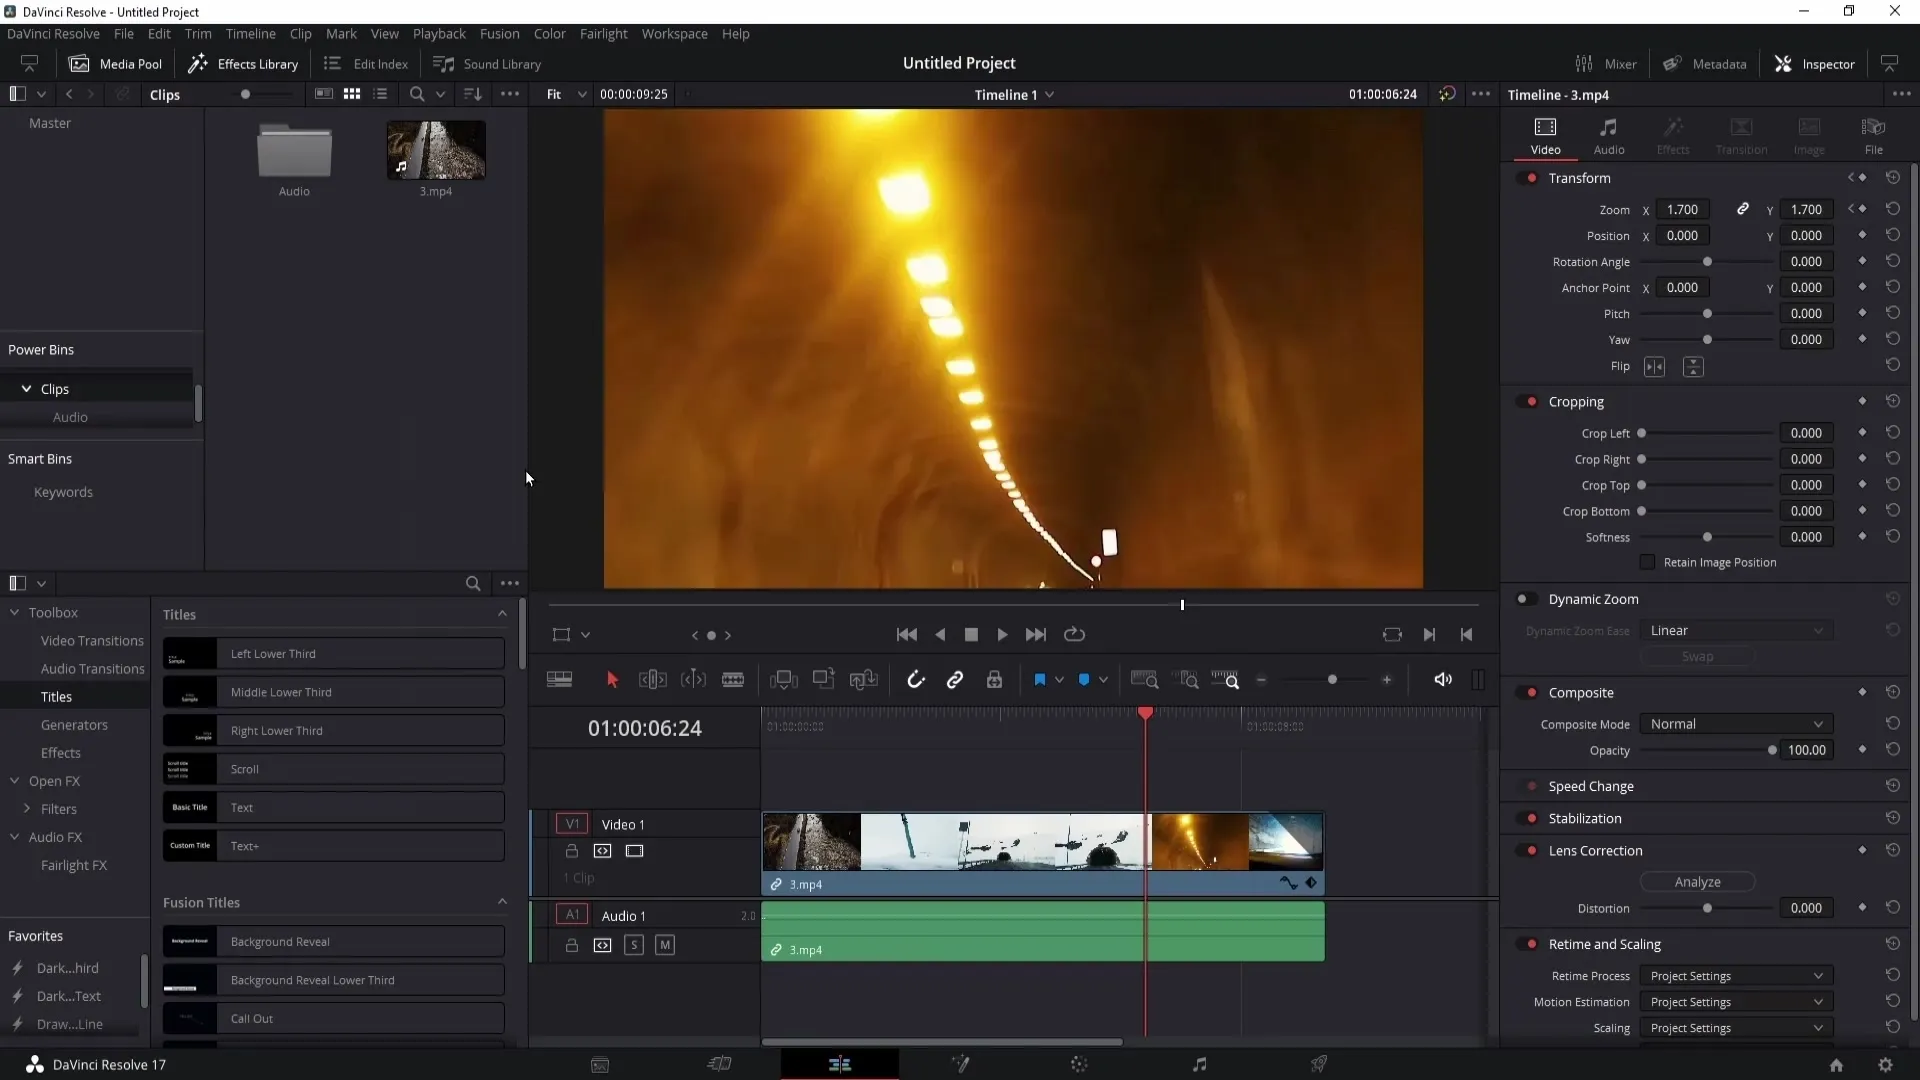The width and height of the screenshot is (1920, 1080).
Task: Click the Linked Selection icon in toolbar
Action: click(953, 679)
